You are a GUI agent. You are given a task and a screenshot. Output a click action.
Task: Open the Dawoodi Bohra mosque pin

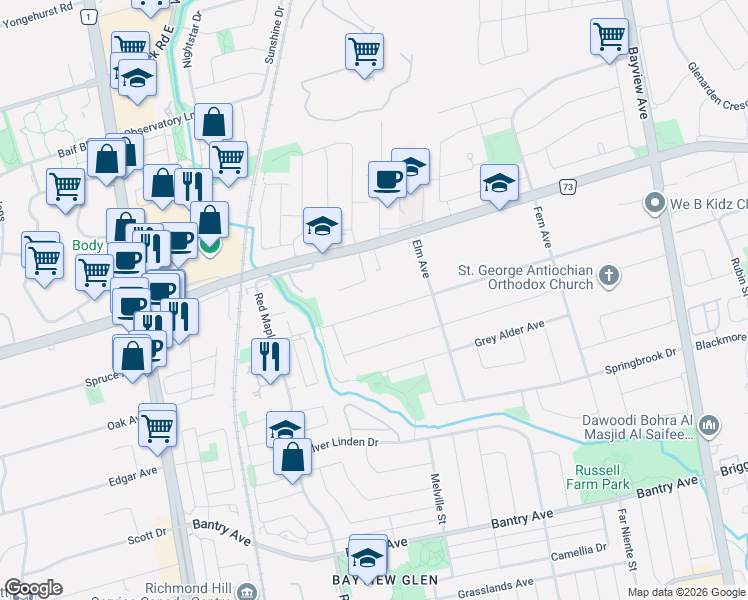click(x=709, y=424)
